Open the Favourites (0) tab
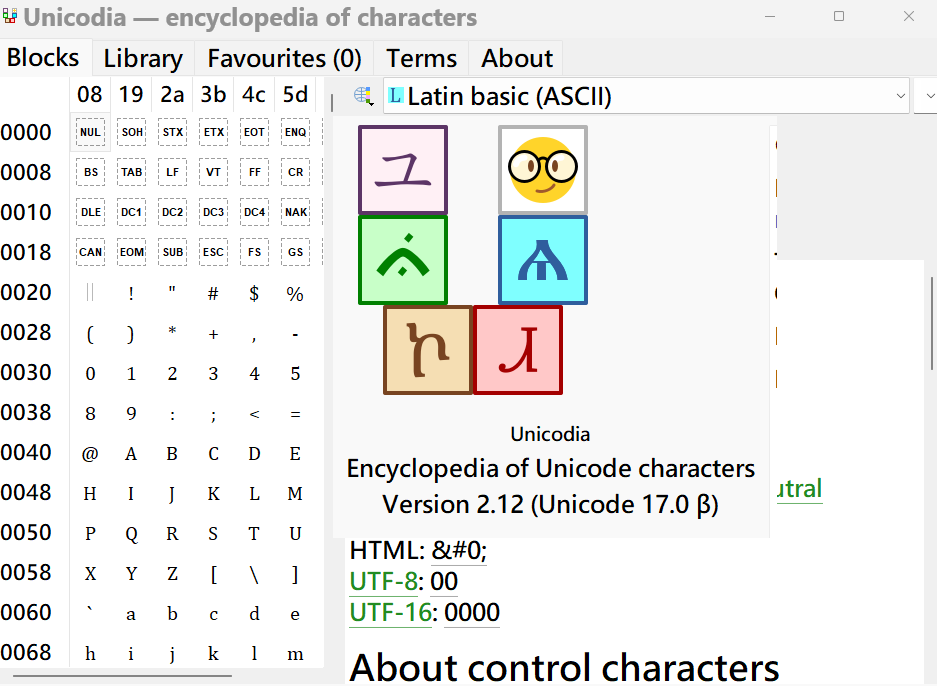The image size is (937, 686). [x=284, y=59]
